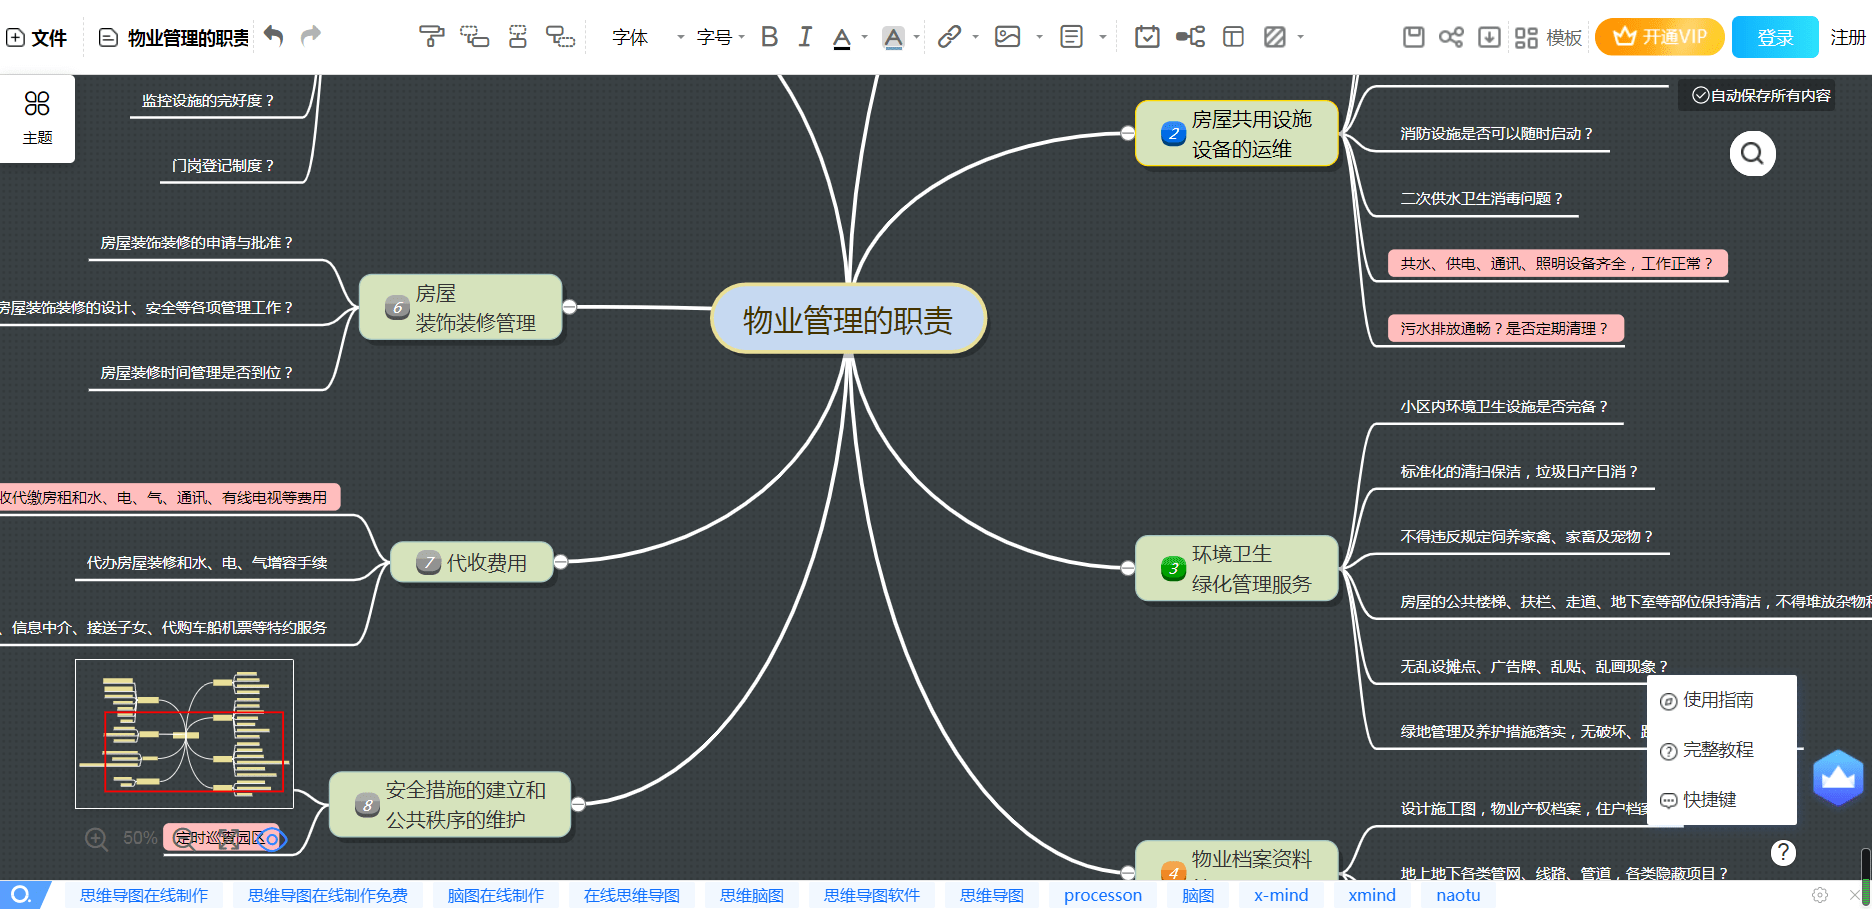Open the image dropdown arrow
This screenshot has height=909, width=1872.
click(x=1039, y=37)
